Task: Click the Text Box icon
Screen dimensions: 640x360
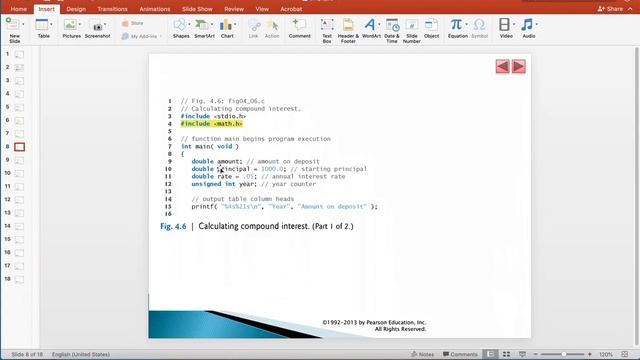Action: [x=327, y=24]
